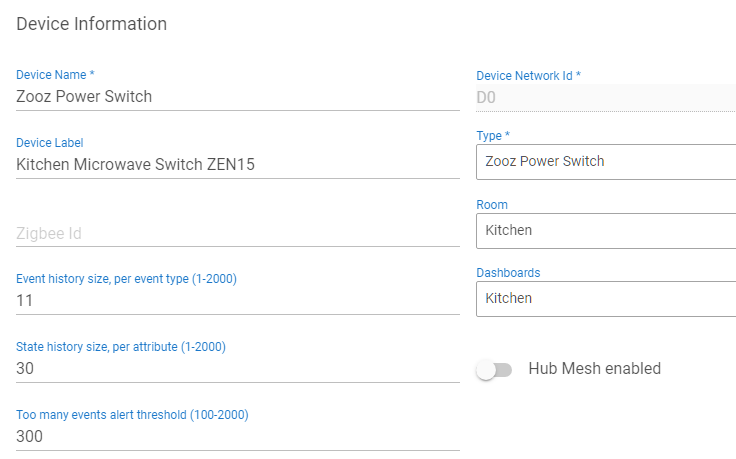Select the Event history size field showing 11
Viewport: 736px width, 459px height.
tap(237, 300)
